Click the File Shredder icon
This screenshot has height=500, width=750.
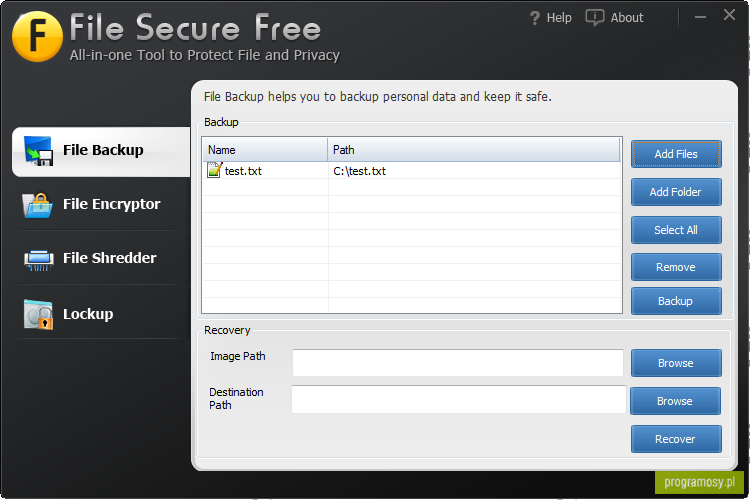(39, 260)
